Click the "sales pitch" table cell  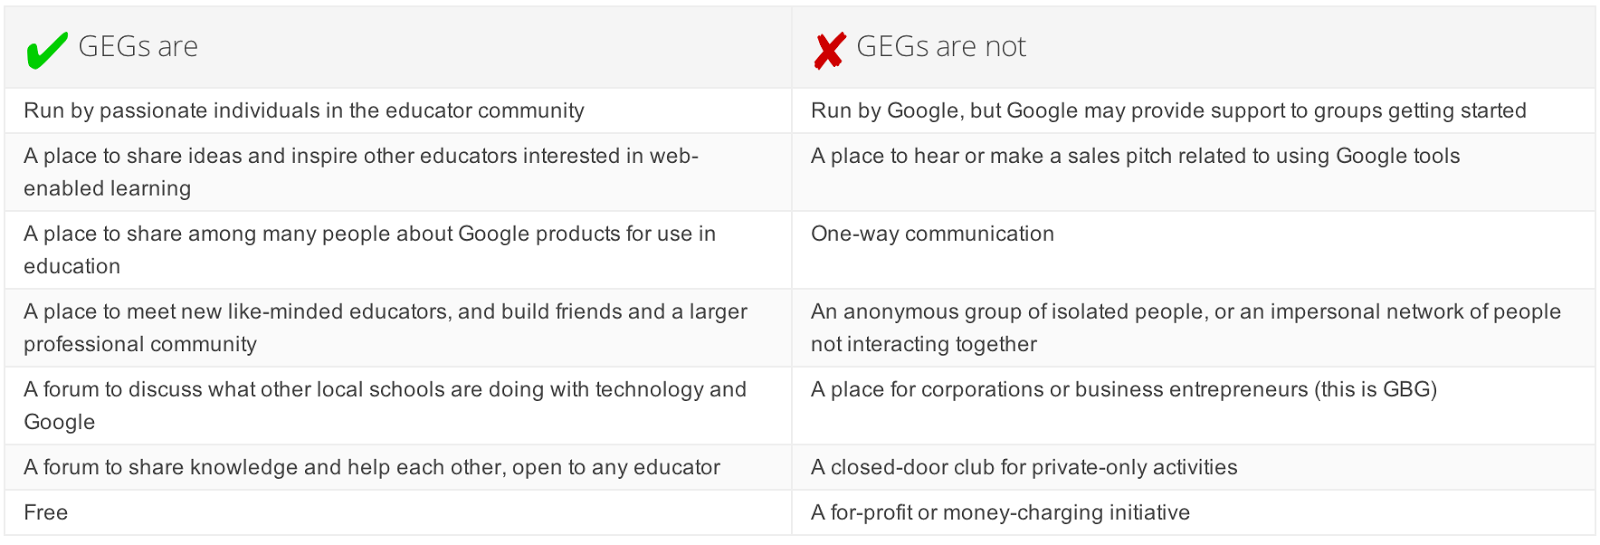coord(1135,157)
